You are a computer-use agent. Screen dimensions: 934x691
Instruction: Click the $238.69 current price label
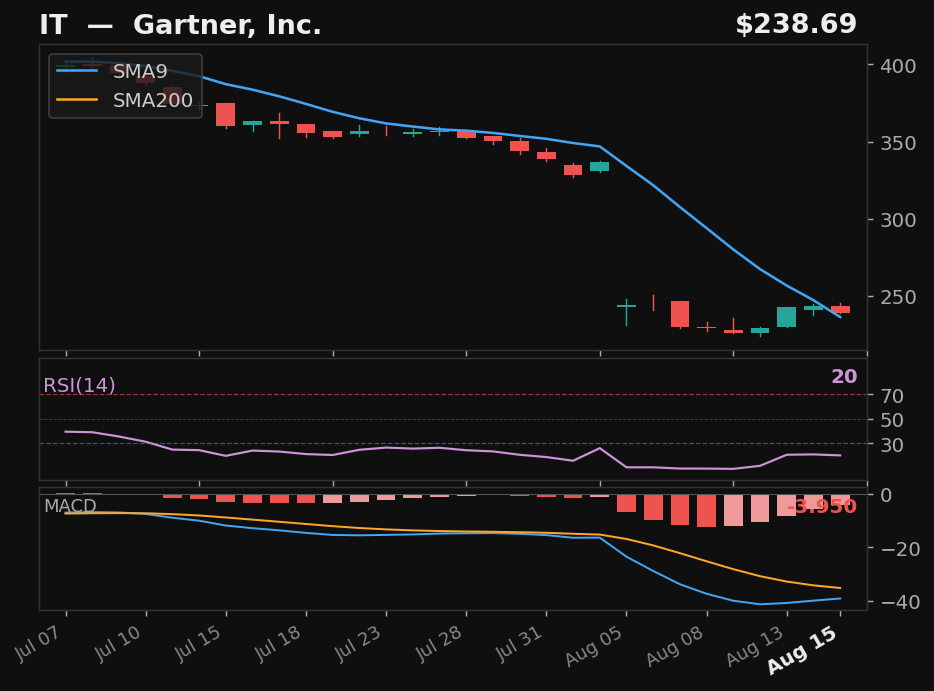796,24
